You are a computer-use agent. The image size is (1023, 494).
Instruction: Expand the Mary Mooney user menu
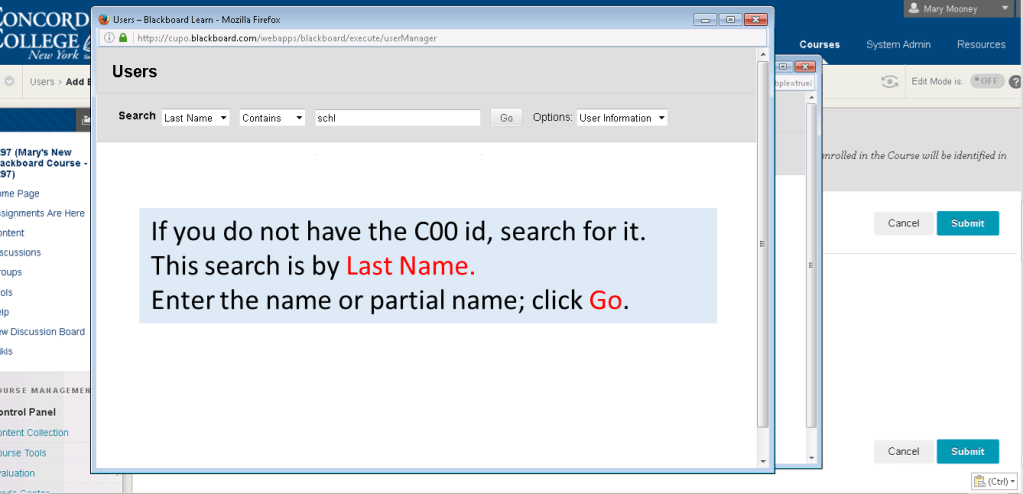1005,8
